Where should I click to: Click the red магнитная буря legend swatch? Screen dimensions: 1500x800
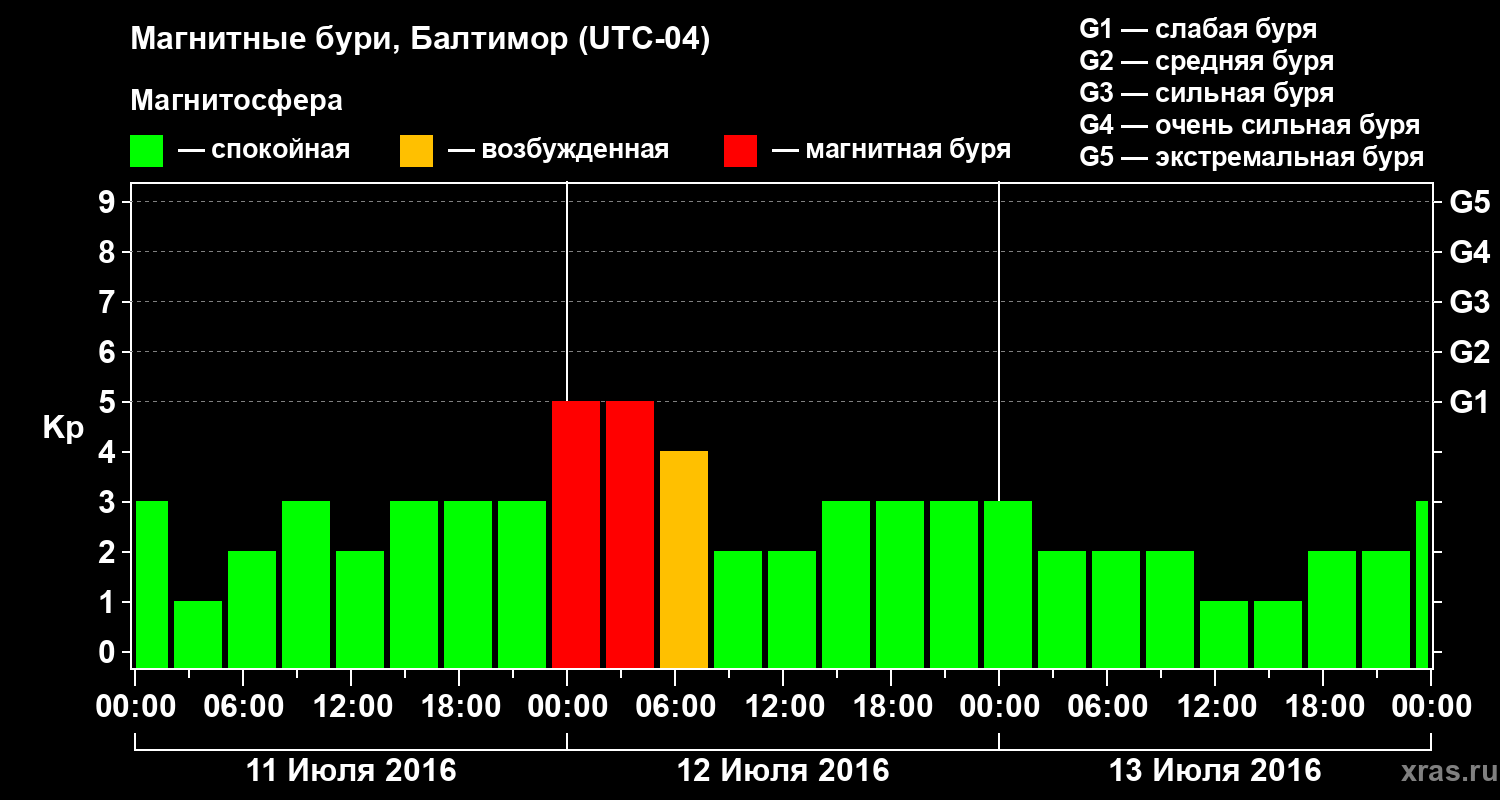[x=740, y=151]
